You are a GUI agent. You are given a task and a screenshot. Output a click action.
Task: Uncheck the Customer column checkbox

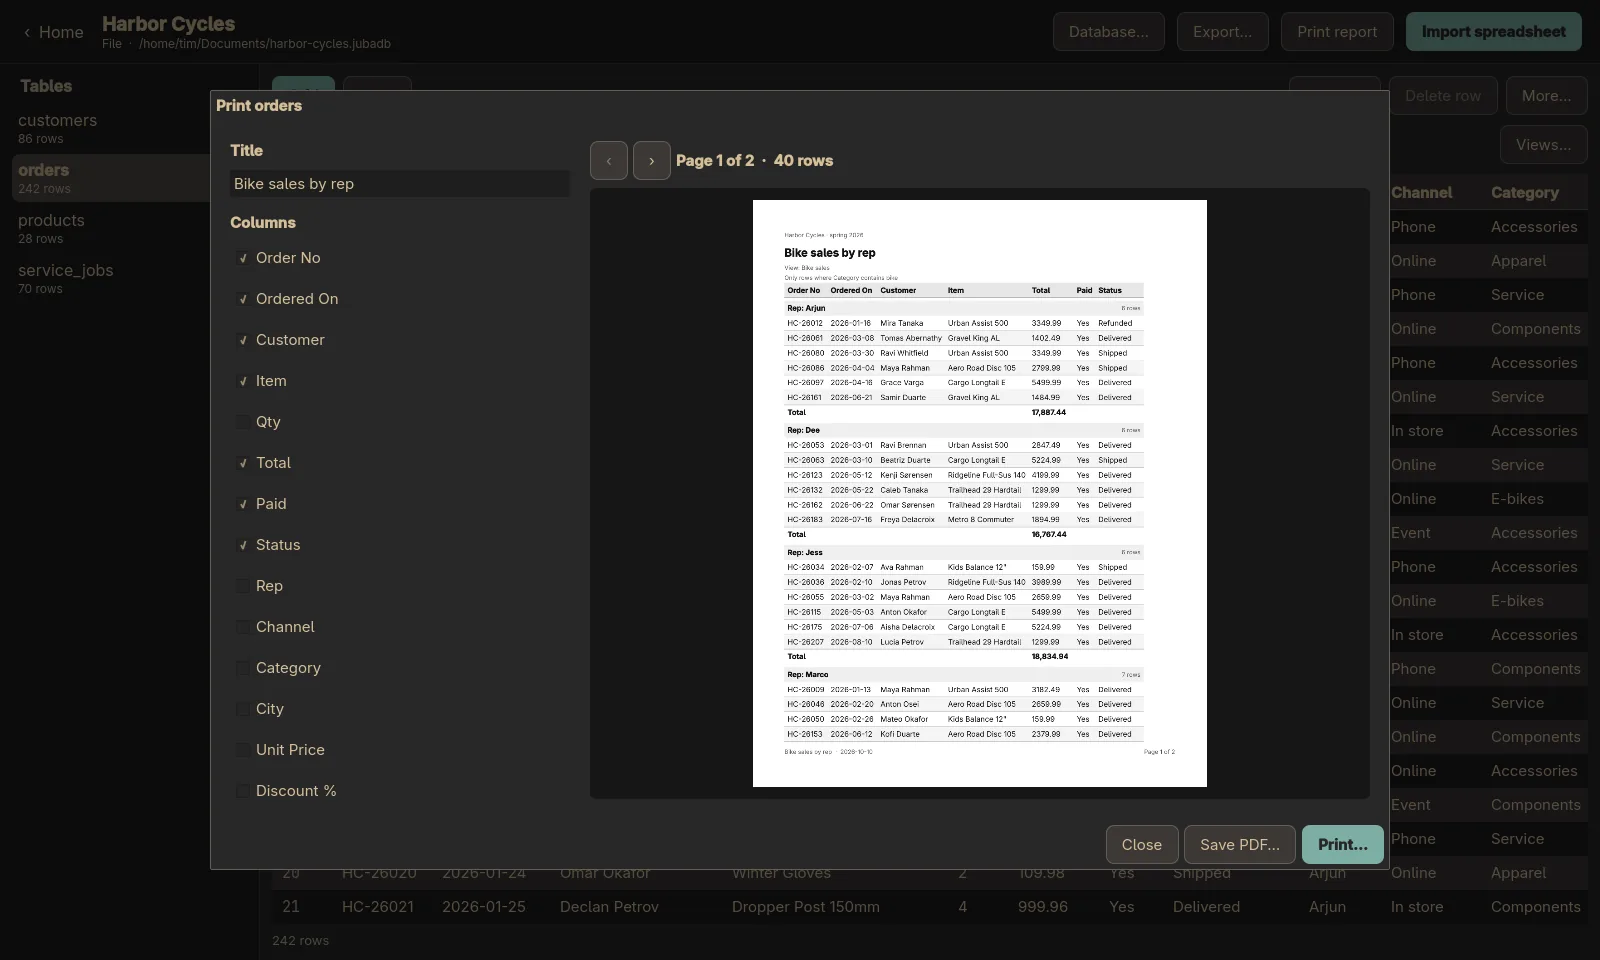click(243, 340)
